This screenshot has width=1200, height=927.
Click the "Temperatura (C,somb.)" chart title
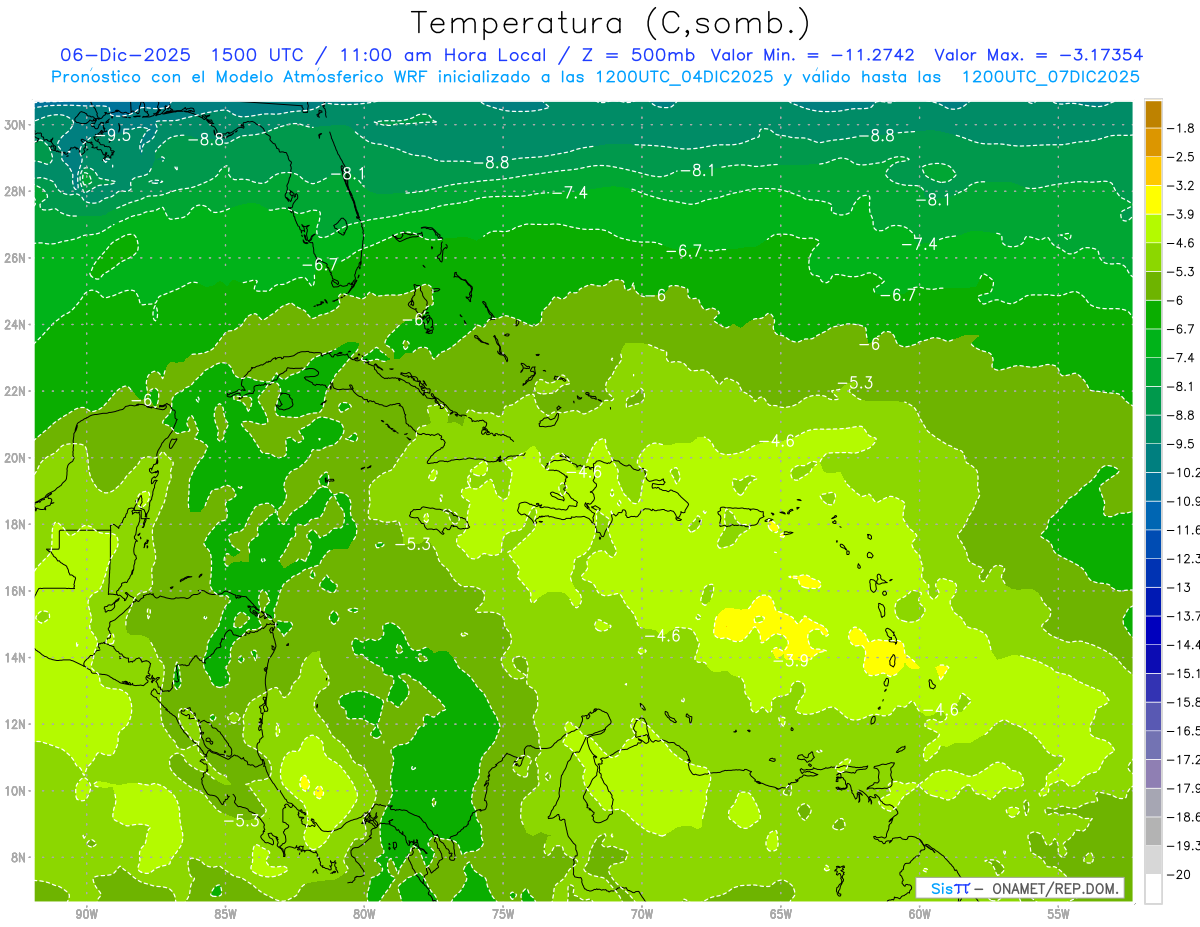611,24
